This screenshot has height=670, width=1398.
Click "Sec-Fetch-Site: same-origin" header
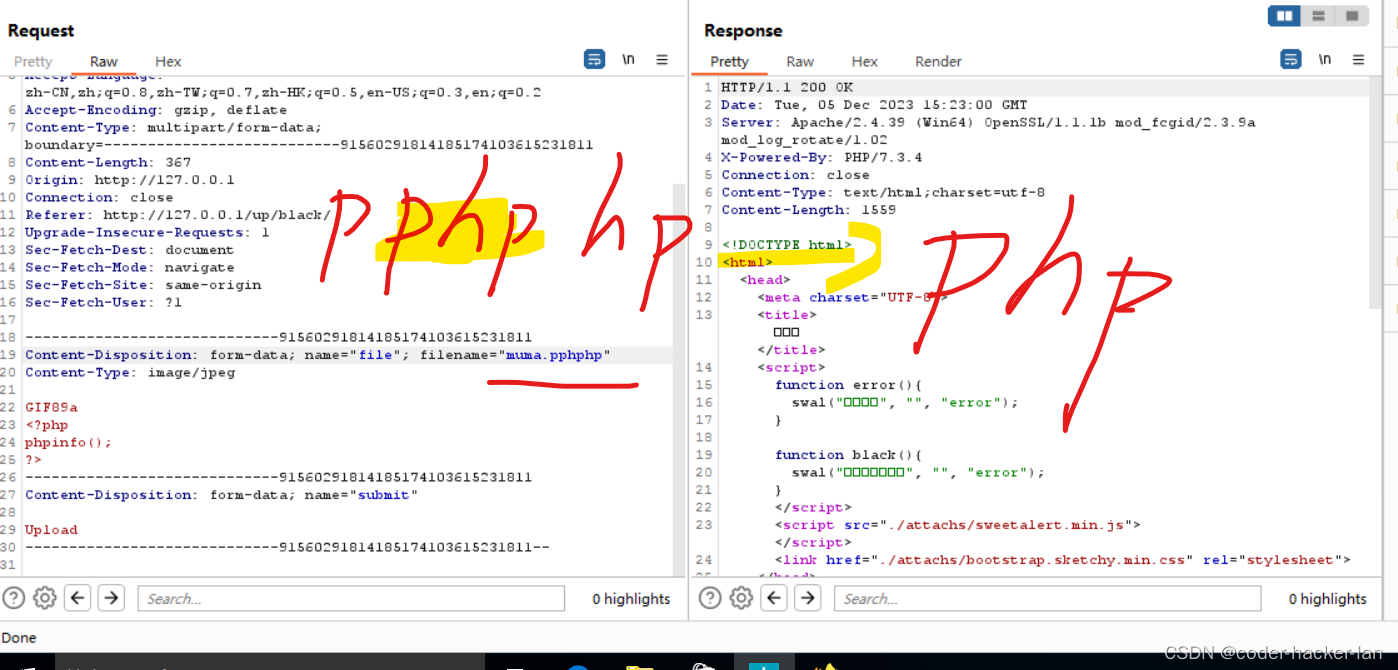click(143, 285)
